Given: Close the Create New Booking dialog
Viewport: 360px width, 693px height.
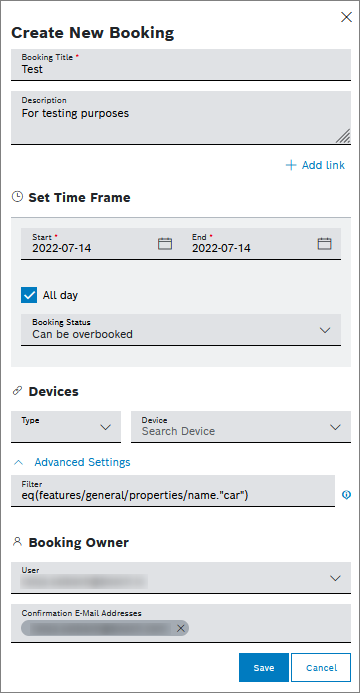Looking at the screenshot, I should pos(346,17).
